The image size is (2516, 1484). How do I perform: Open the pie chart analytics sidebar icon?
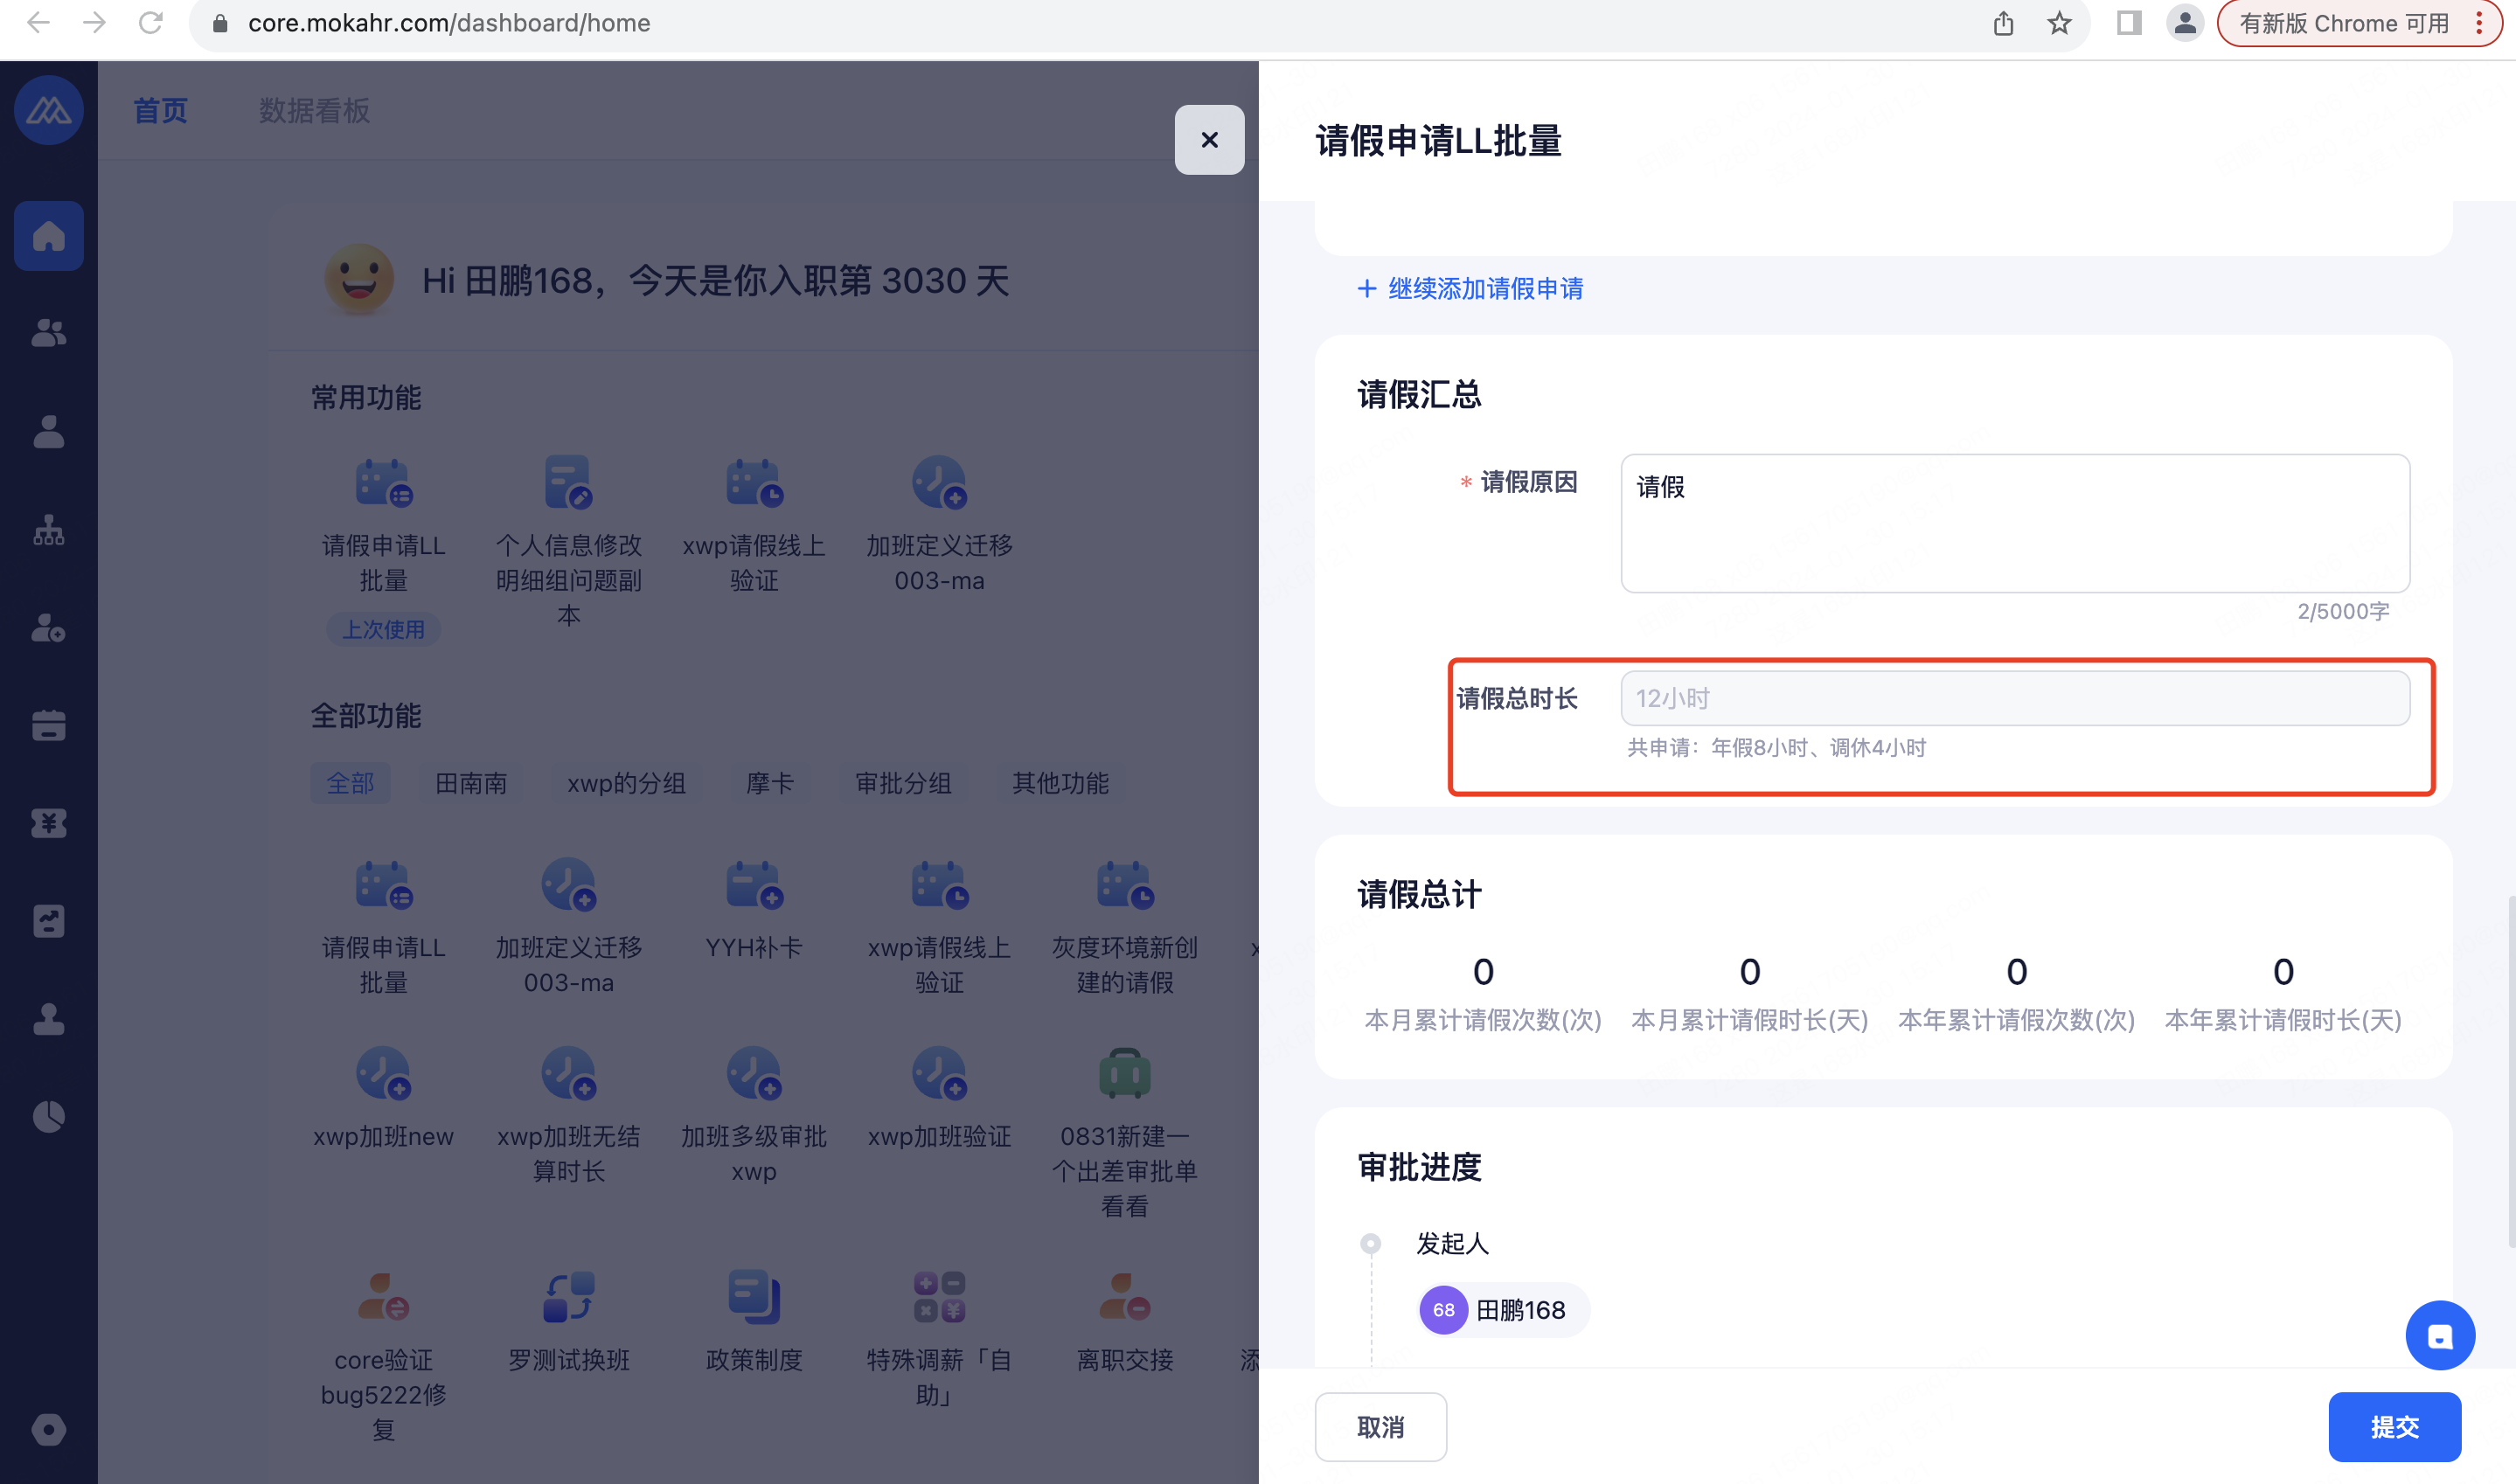coord(48,1116)
